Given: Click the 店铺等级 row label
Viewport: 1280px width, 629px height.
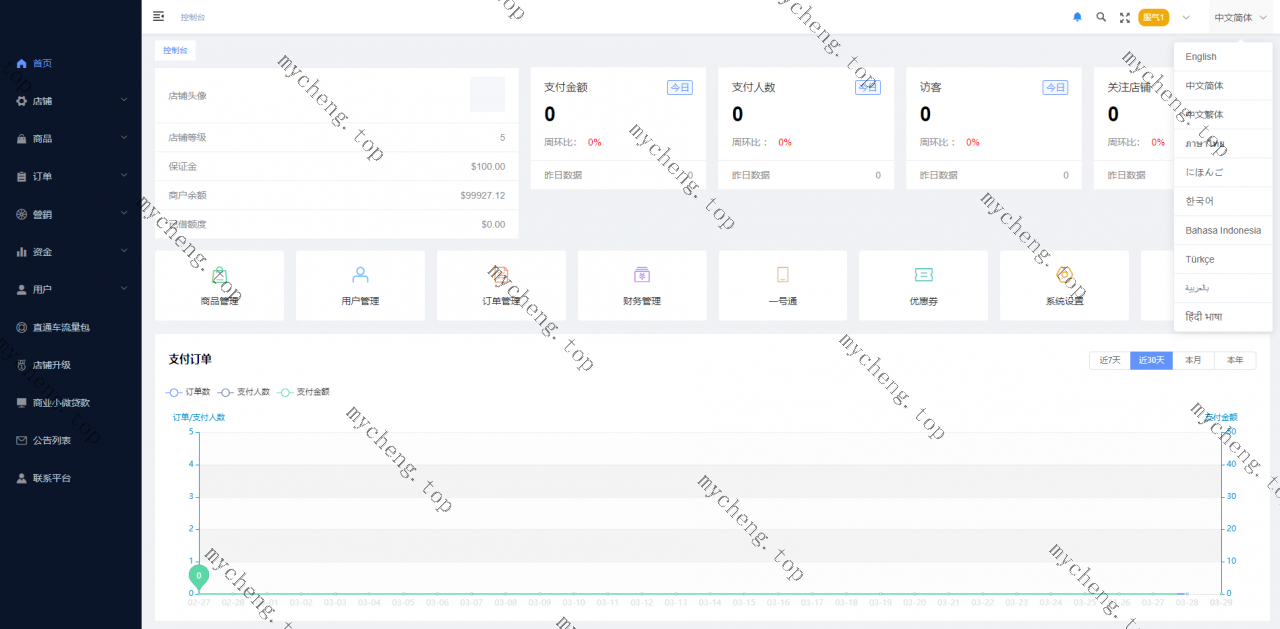Looking at the screenshot, I should click(x=187, y=138).
